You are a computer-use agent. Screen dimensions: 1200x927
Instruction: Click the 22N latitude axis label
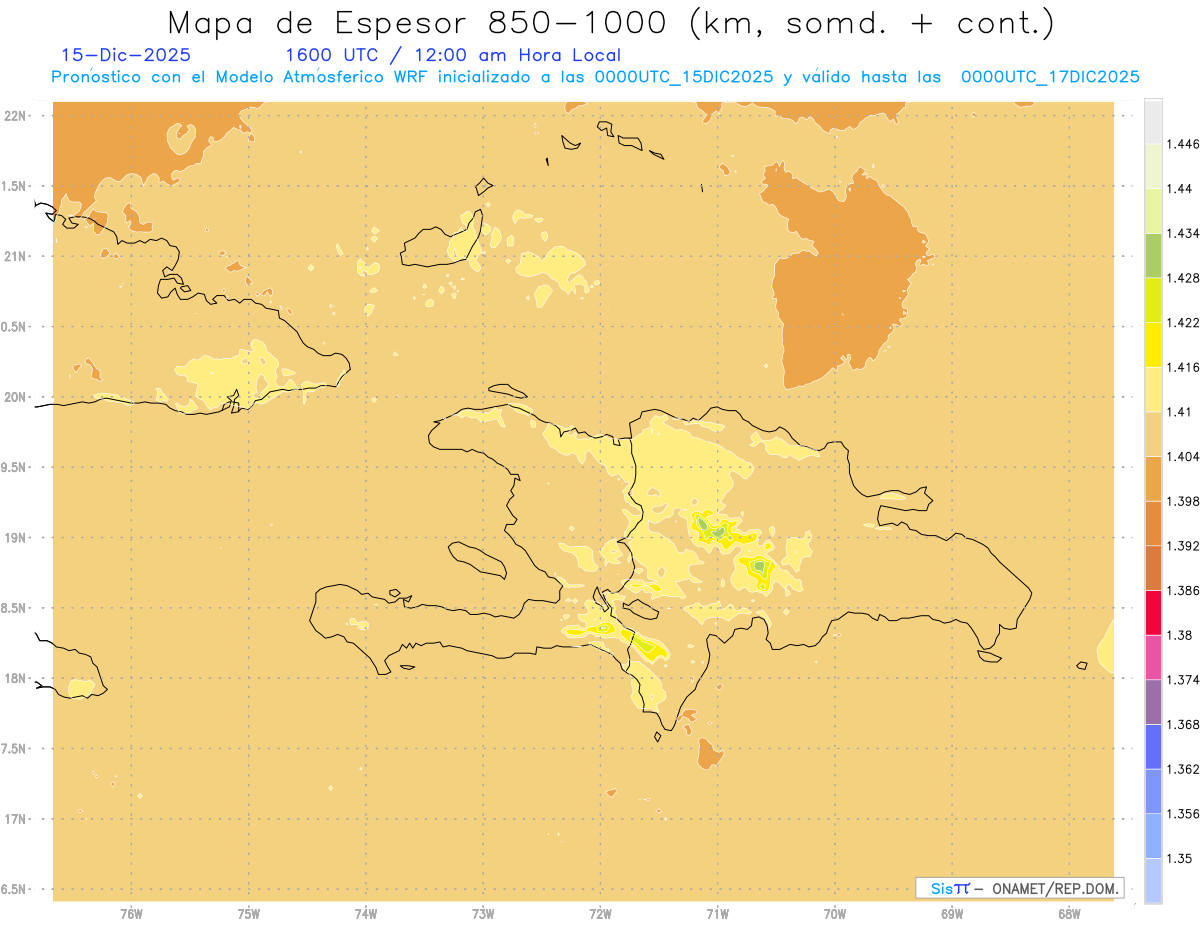(15, 116)
